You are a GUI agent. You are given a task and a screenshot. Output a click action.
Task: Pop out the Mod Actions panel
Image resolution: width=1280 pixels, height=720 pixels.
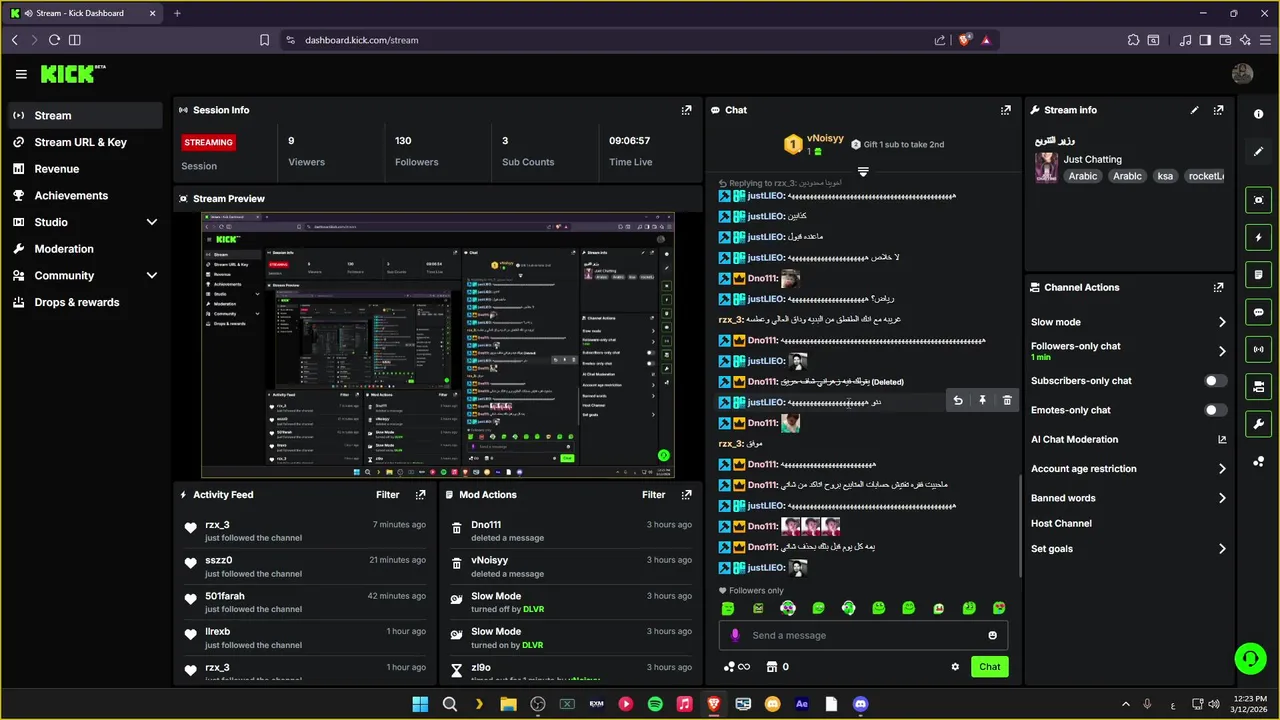(686, 495)
